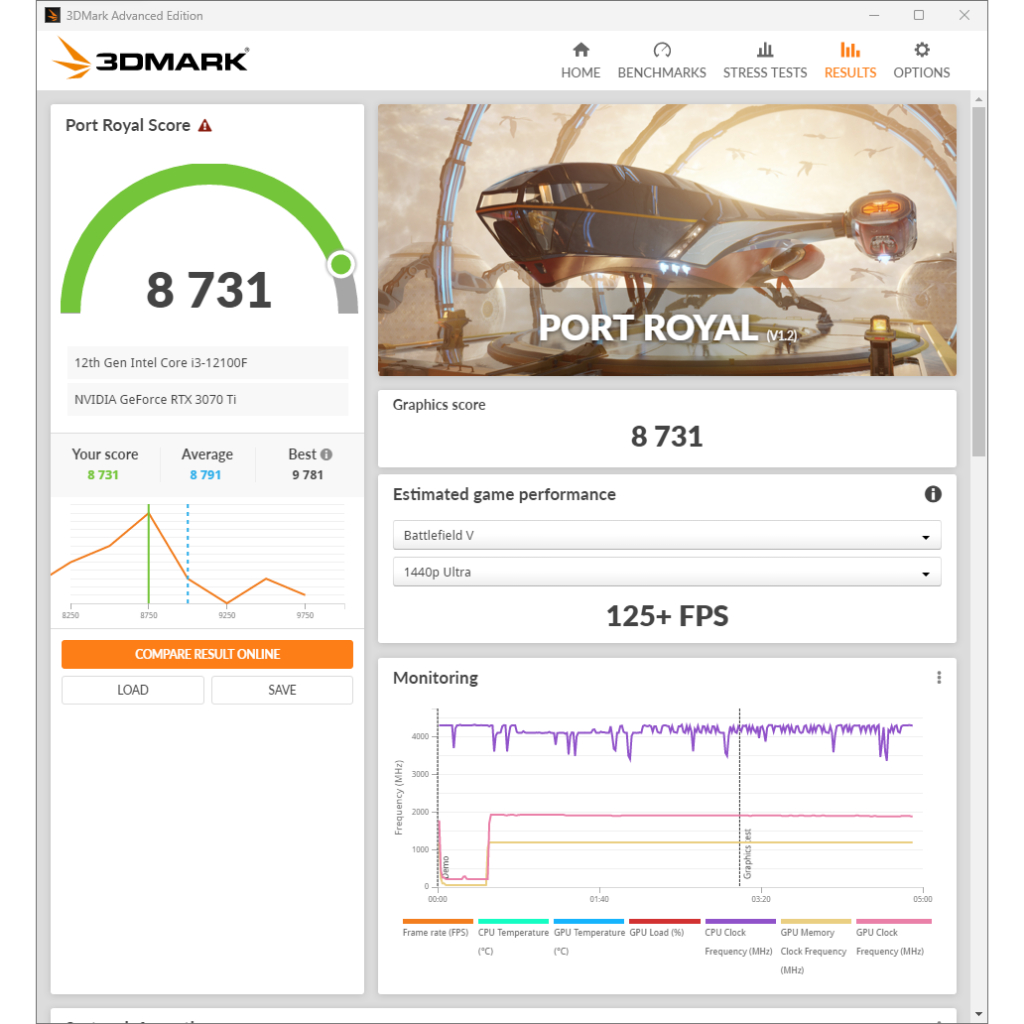Click the info icon next to Best
The height and width of the screenshot is (1024, 1024).
(327, 454)
